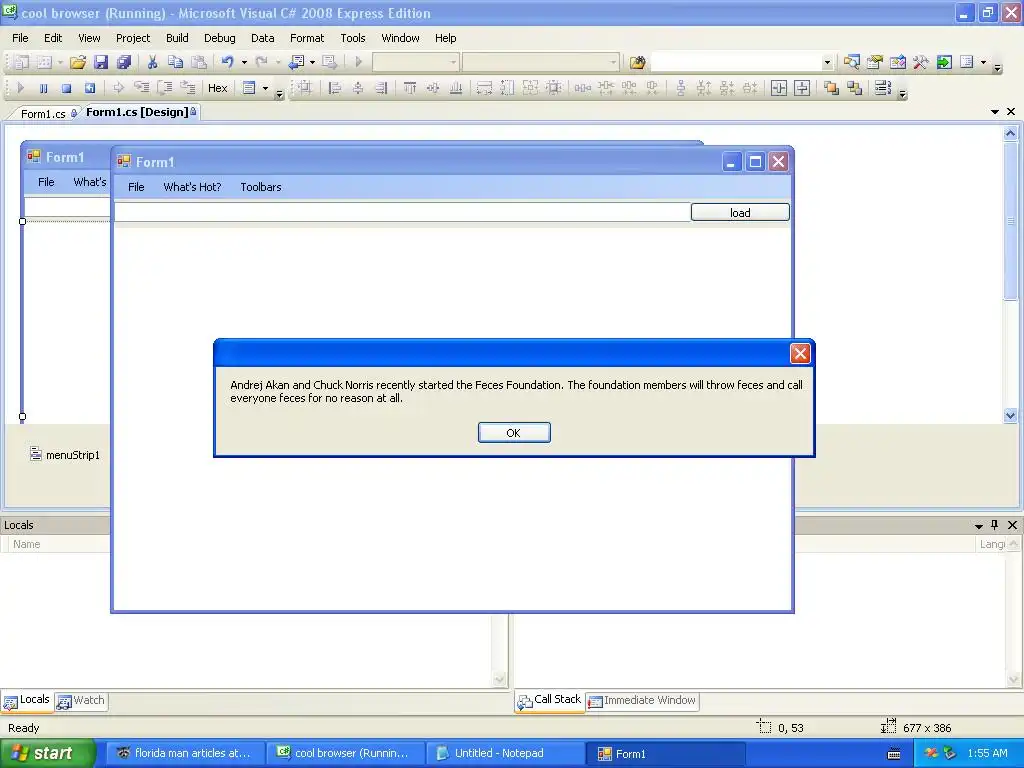Open the Properties Window icon
Screen dimensions: 1024x768
point(874,62)
